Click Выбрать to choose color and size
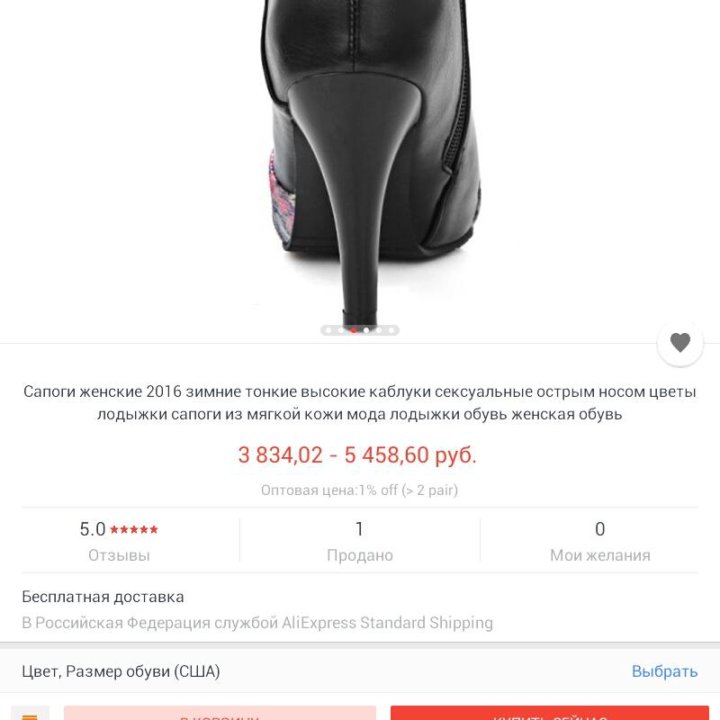Viewport: 720px width, 720px height. pos(664,671)
